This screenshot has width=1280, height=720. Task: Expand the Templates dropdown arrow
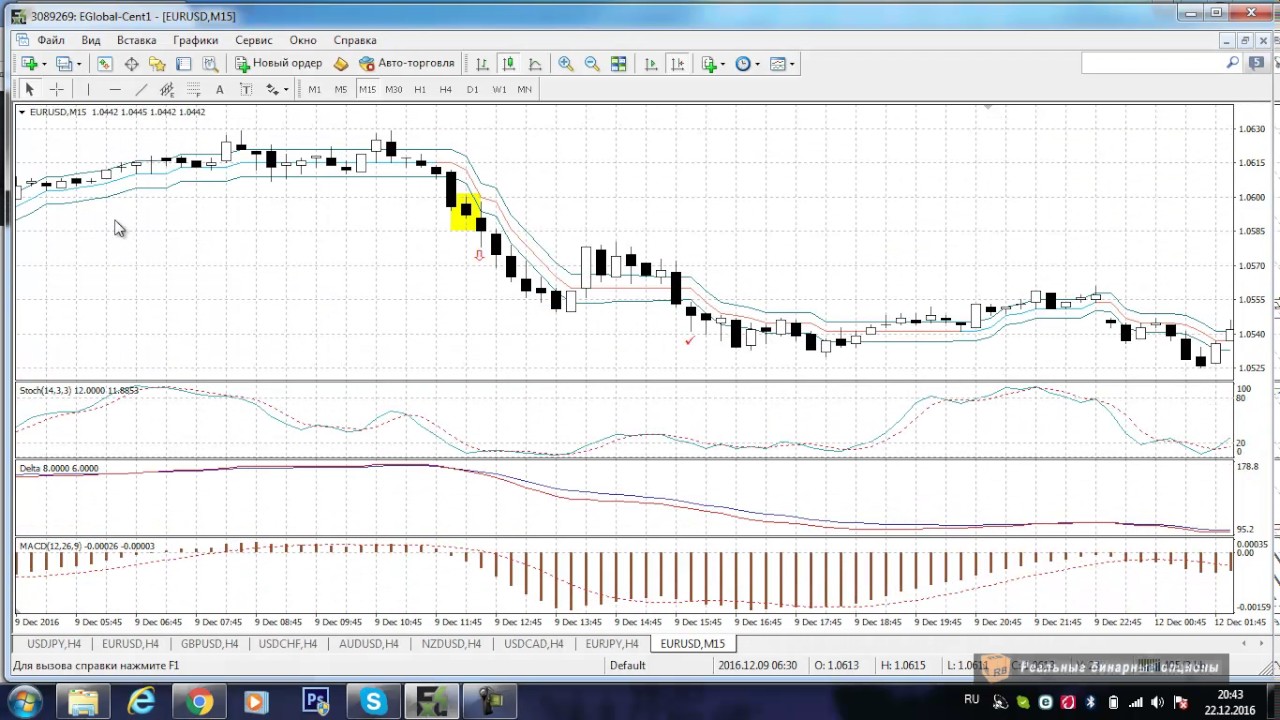click(x=792, y=64)
